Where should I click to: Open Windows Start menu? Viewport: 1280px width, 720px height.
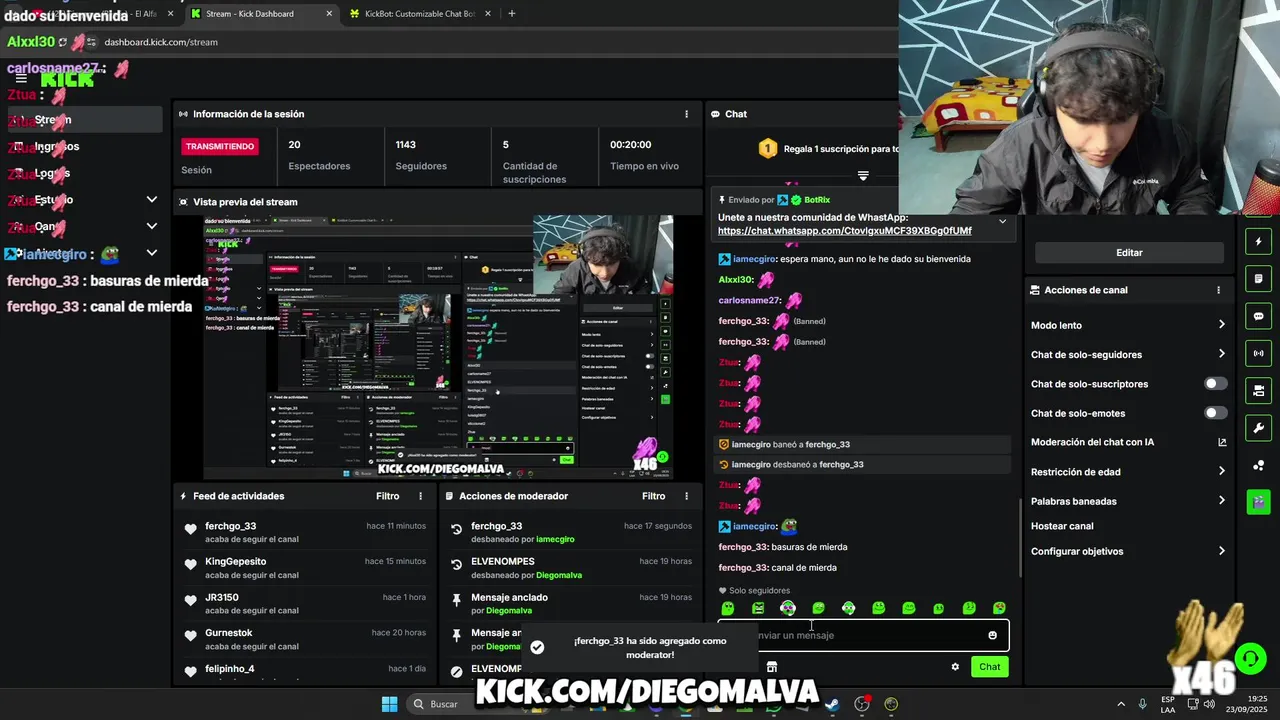[x=389, y=704]
